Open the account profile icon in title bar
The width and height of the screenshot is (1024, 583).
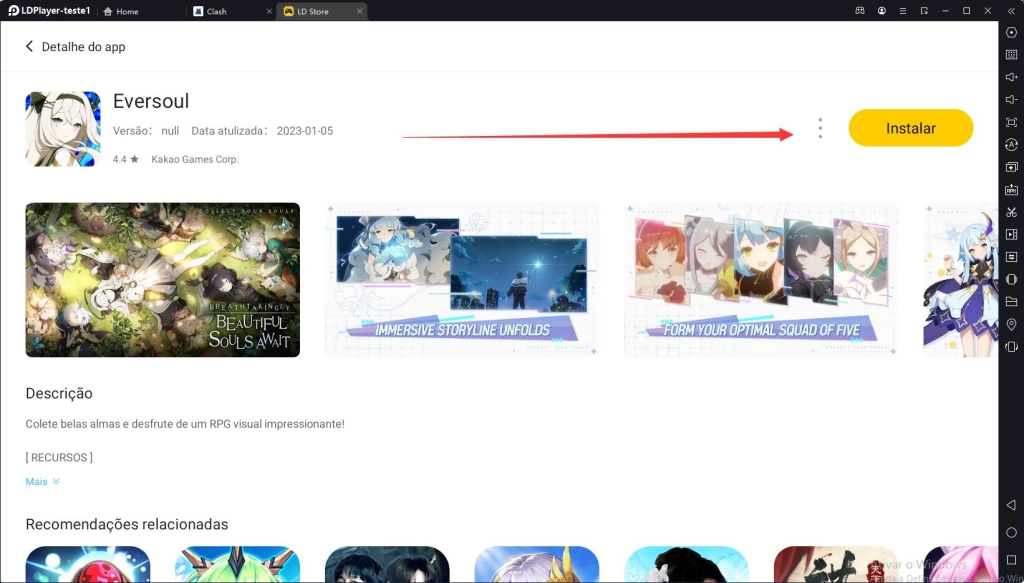[881, 11]
